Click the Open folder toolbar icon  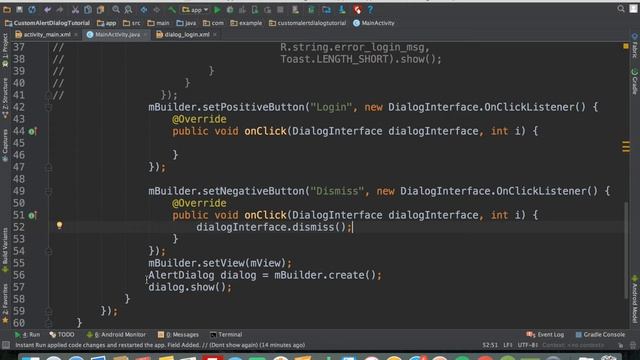click(7, 9)
